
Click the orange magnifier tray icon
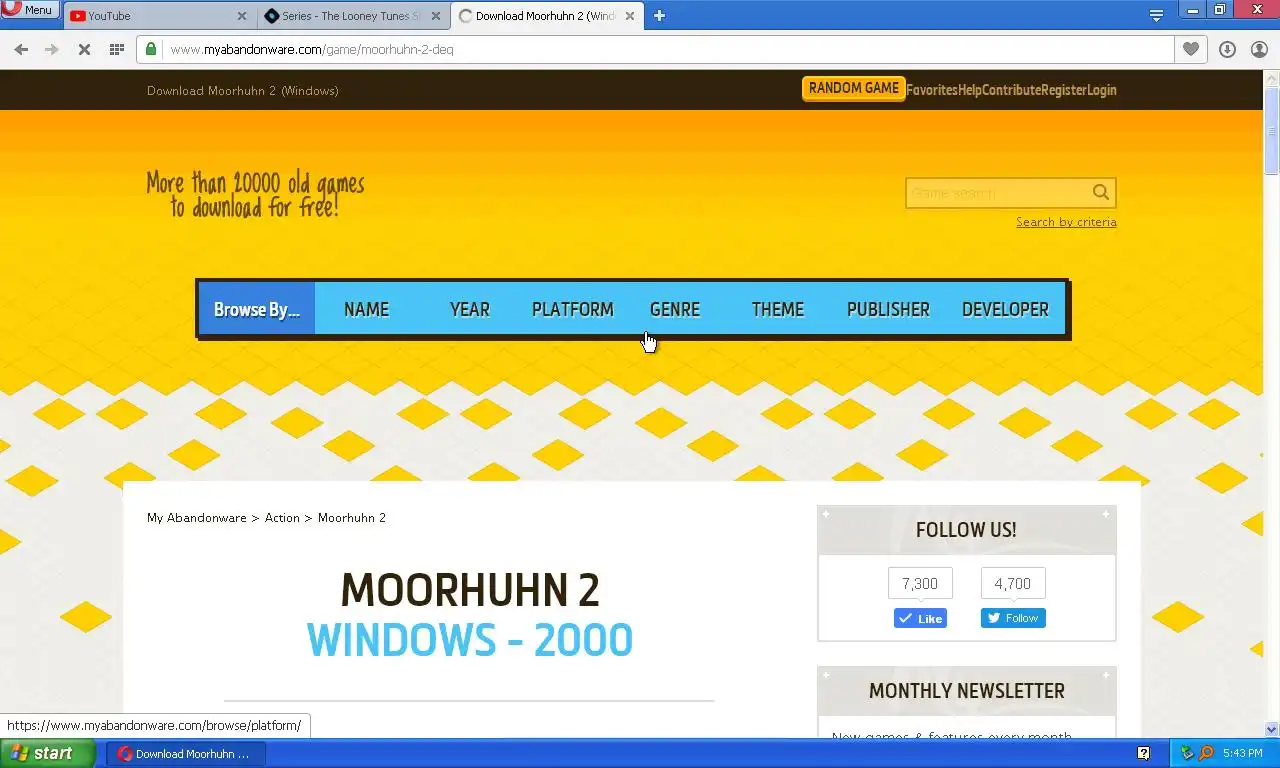[x=1205, y=753]
